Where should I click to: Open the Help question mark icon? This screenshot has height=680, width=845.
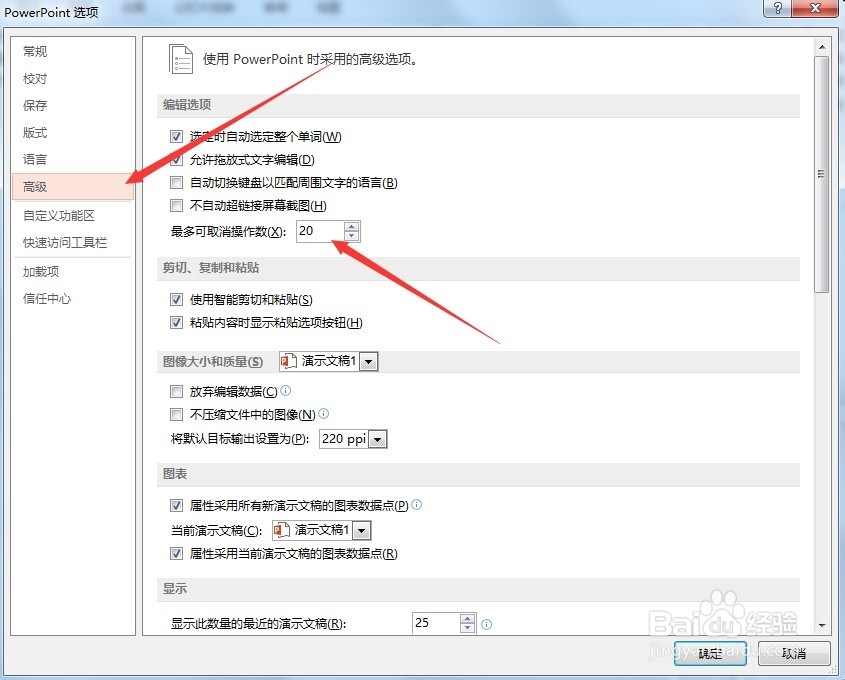tap(778, 8)
